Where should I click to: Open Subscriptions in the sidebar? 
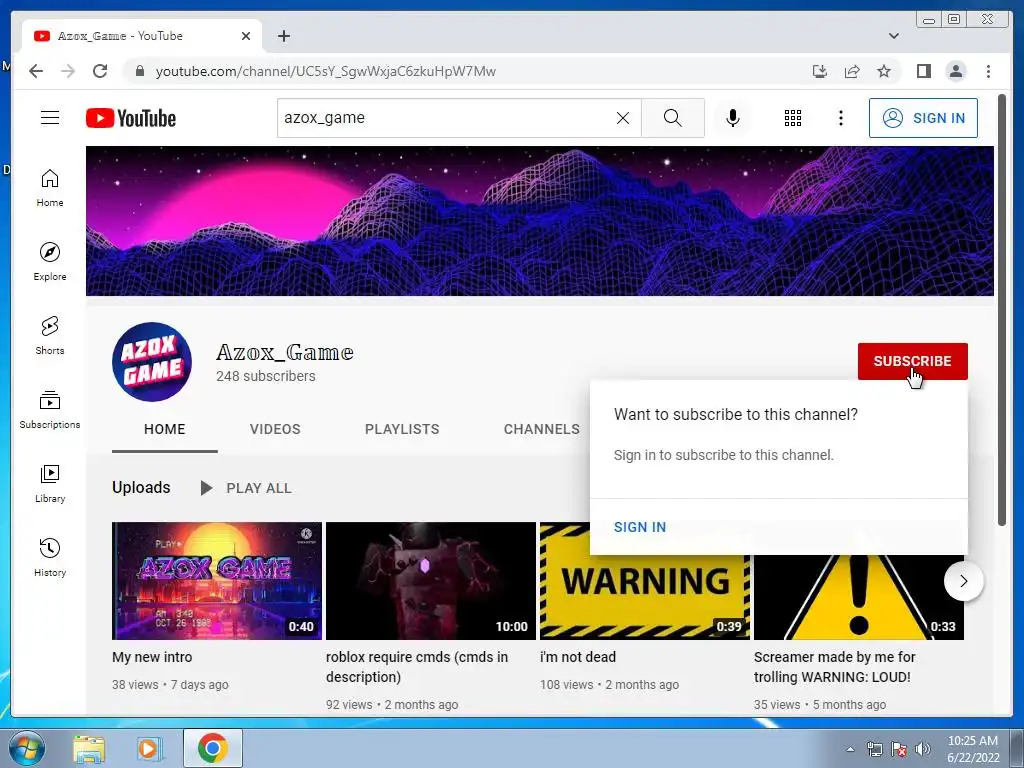[50, 409]
